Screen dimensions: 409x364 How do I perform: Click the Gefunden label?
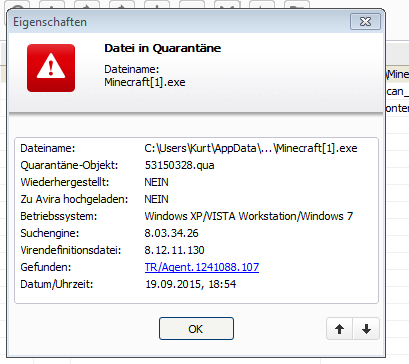pos(46,267)
